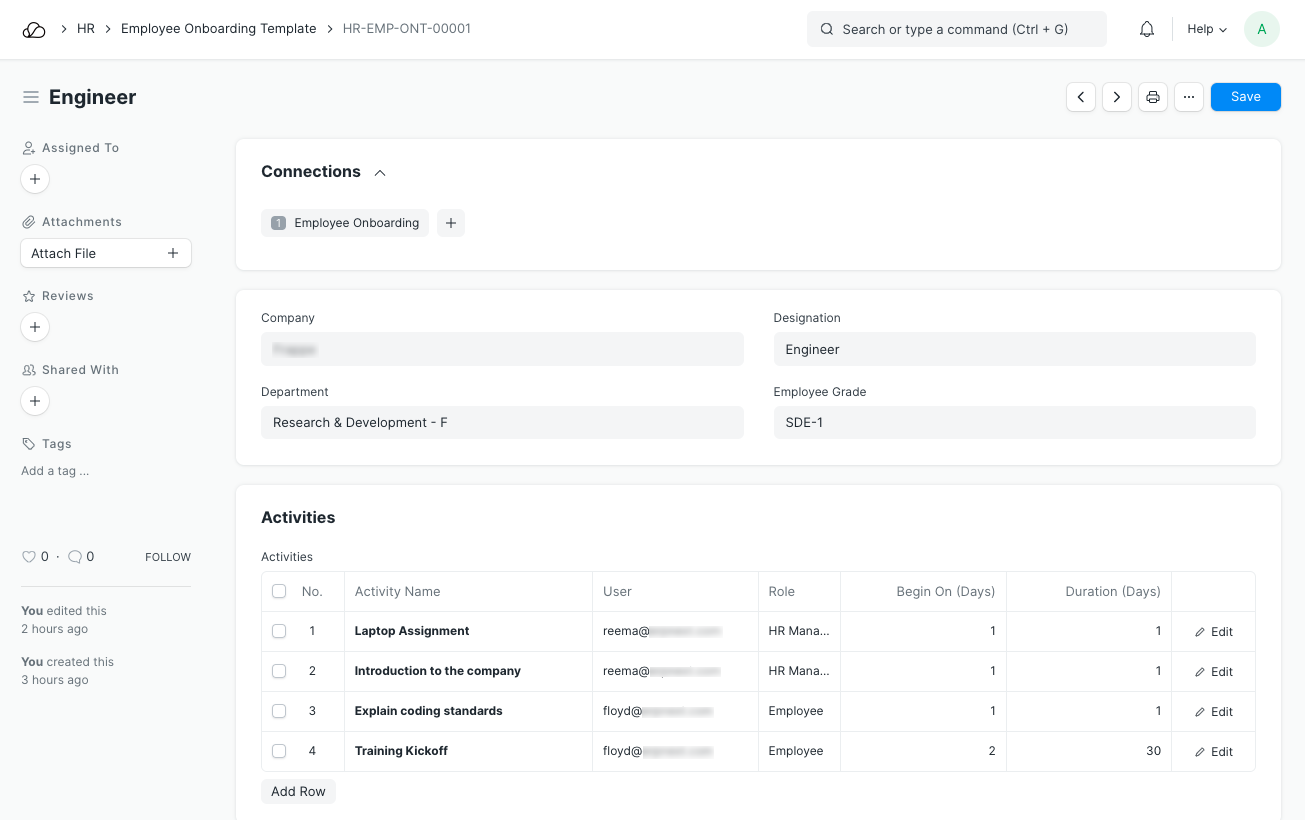This screenshot has width=1305, height=820.
Task: Go to next document arrow
Action: point(1117,97)
